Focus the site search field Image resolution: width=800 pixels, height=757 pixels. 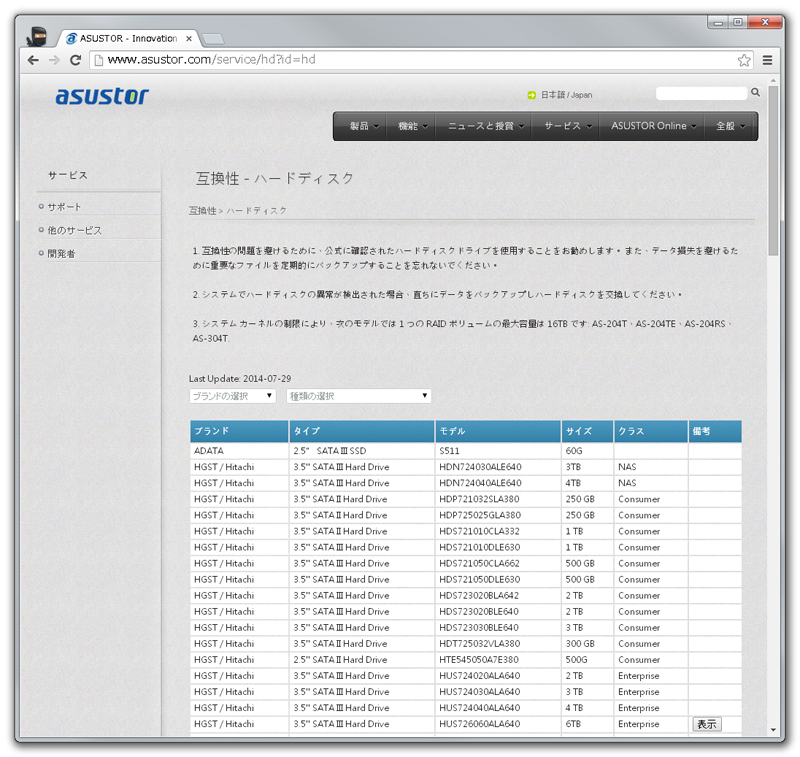click(x=701, y=93)
